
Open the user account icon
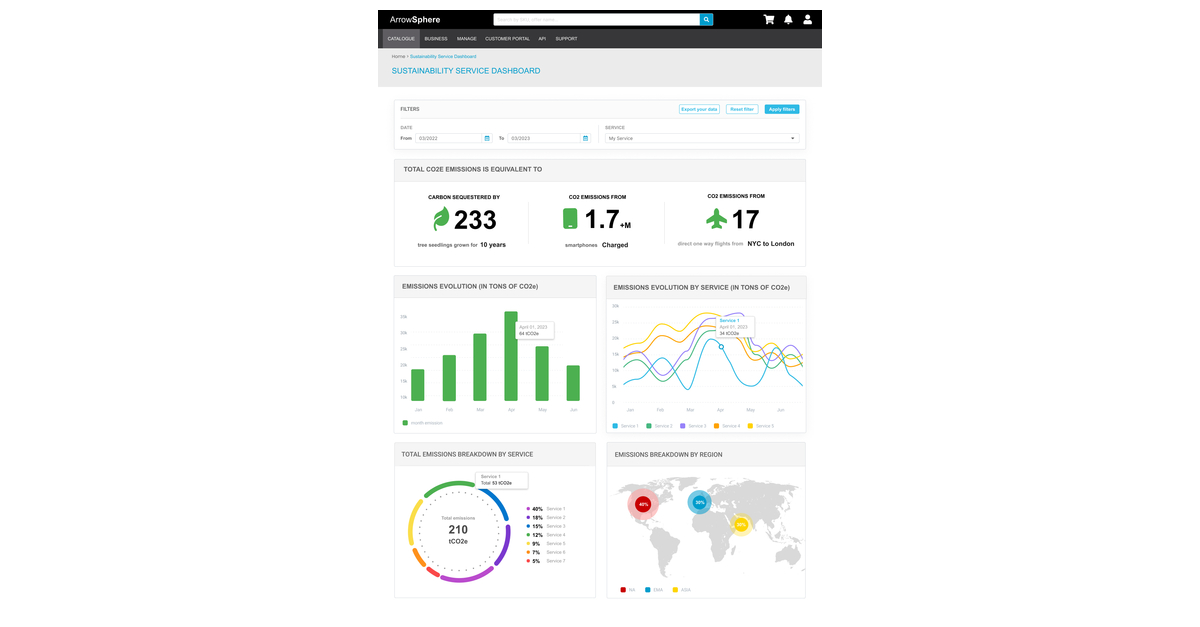click(x=808, y=19)
